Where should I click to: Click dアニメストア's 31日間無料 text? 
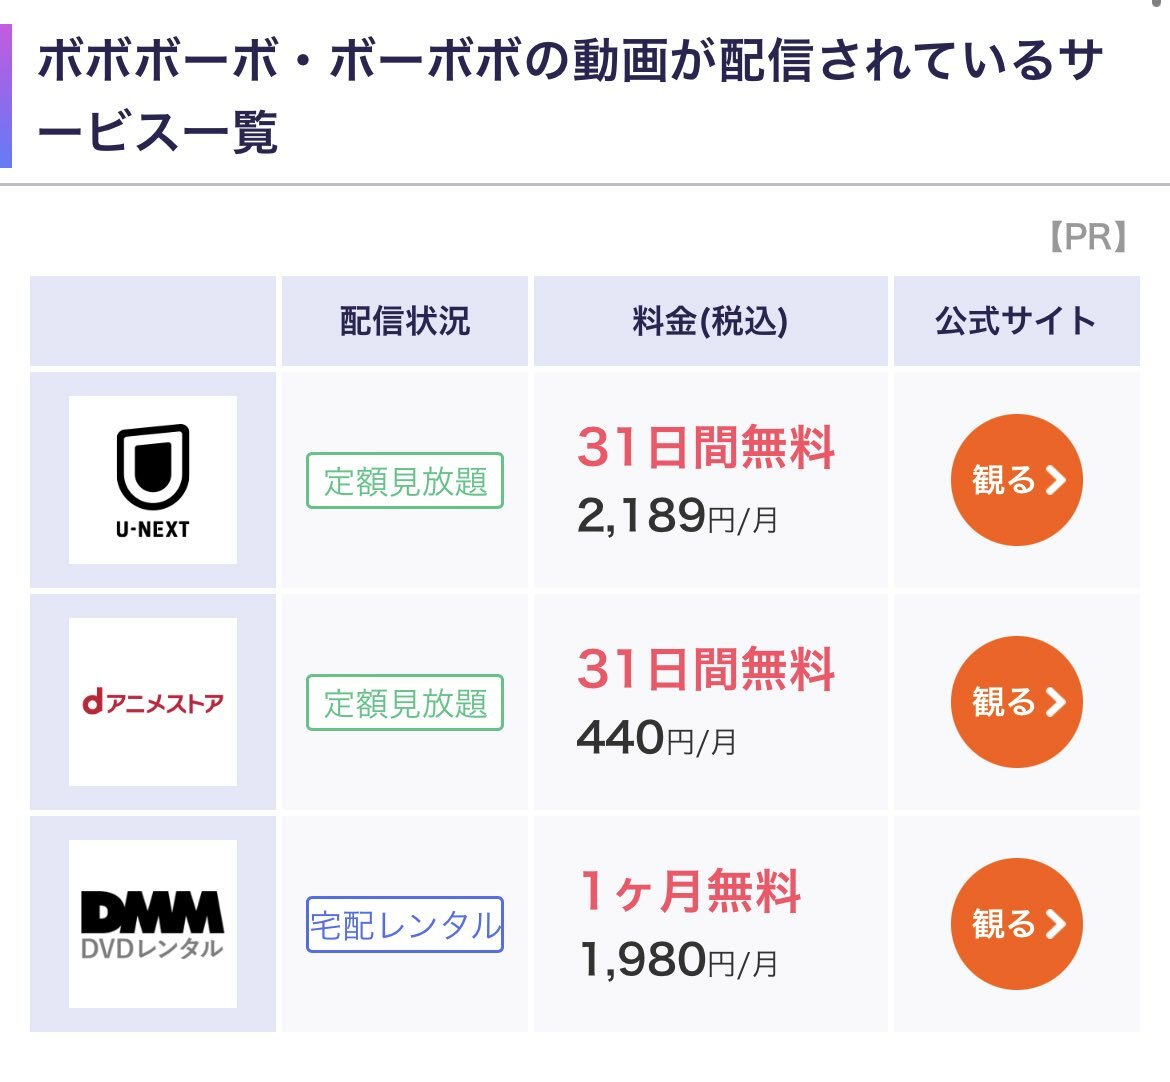click(x=706, y=669)
